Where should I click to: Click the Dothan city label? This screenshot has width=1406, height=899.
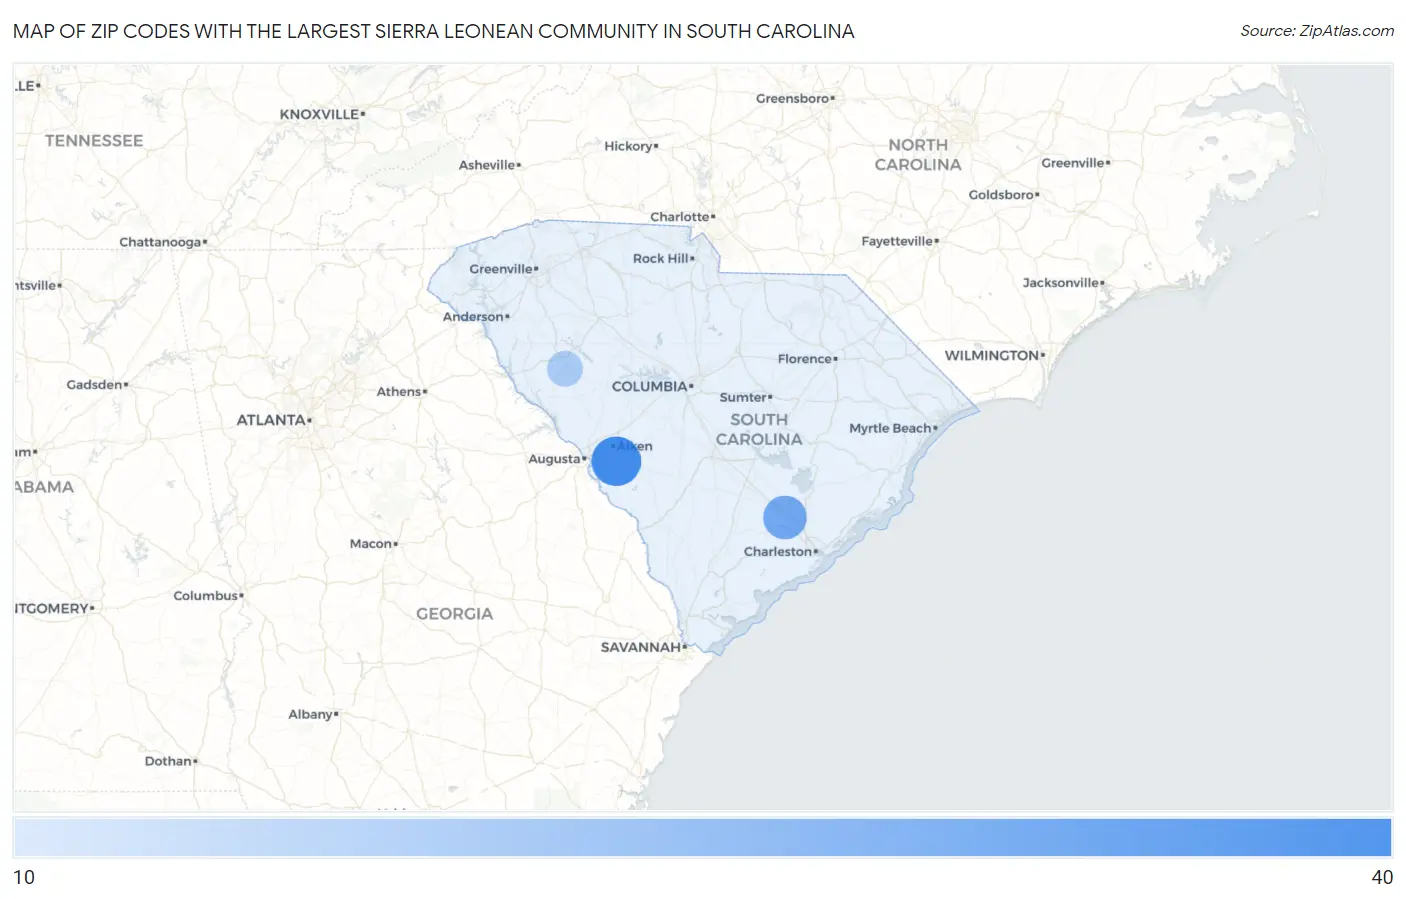tap(168, 761)
